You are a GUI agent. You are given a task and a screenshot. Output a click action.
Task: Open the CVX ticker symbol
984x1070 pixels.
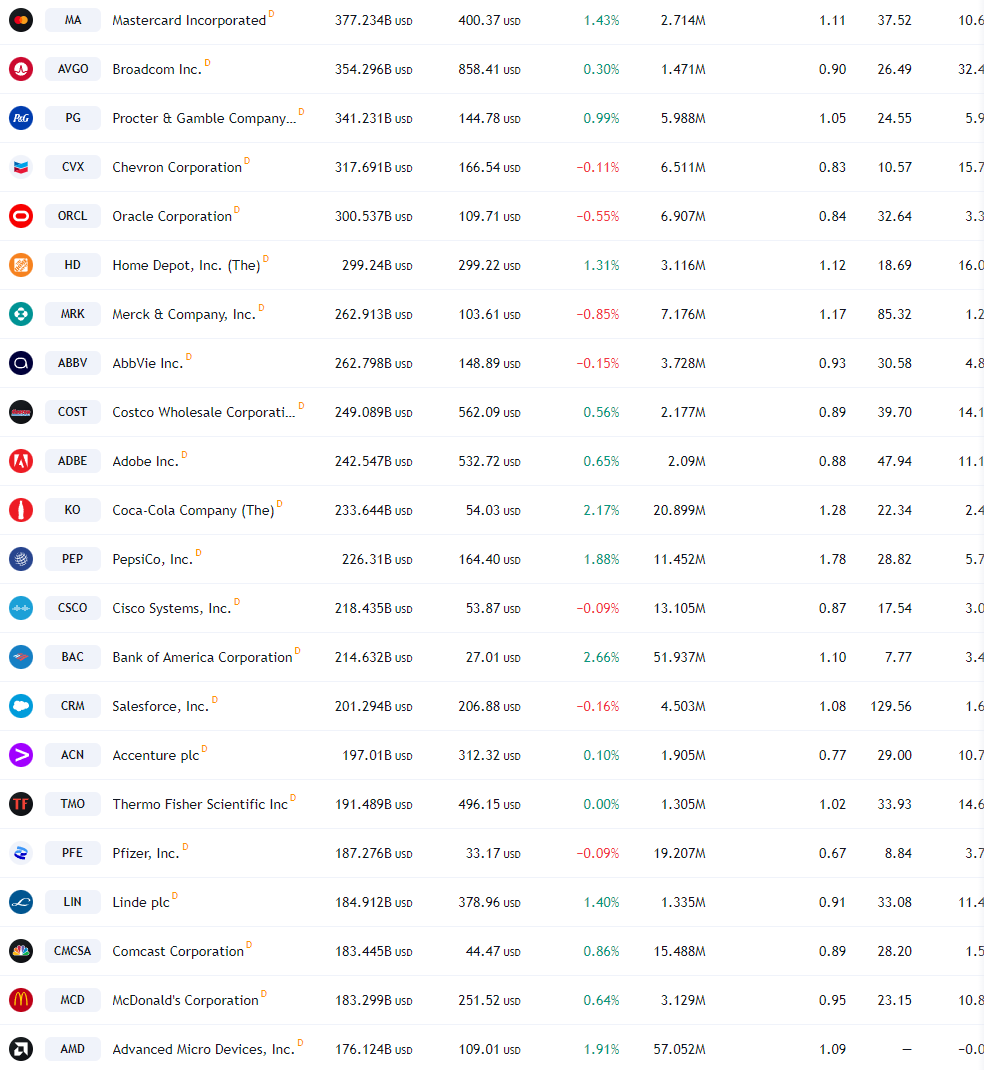tap(72, 167)
